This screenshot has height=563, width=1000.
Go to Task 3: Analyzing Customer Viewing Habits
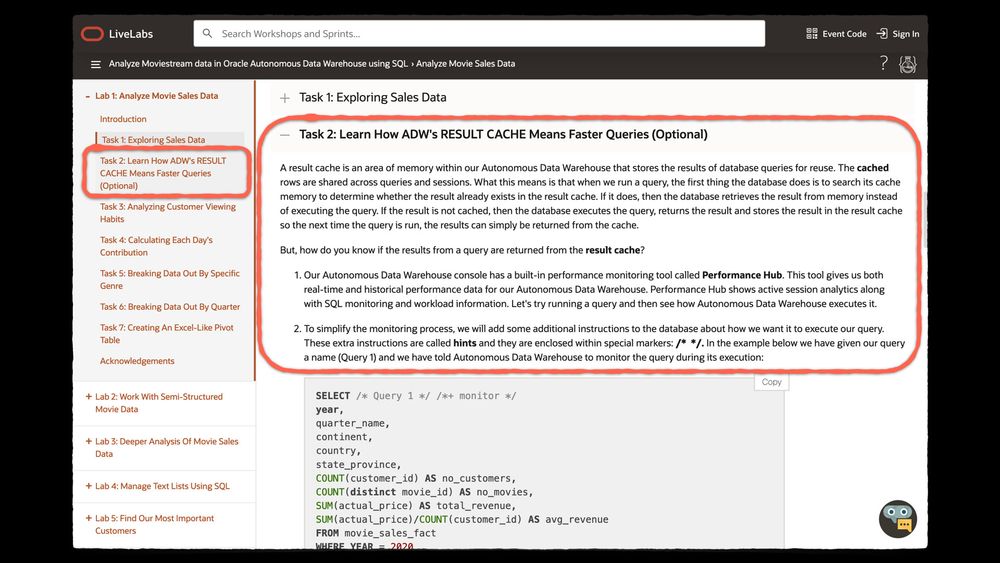168,213
